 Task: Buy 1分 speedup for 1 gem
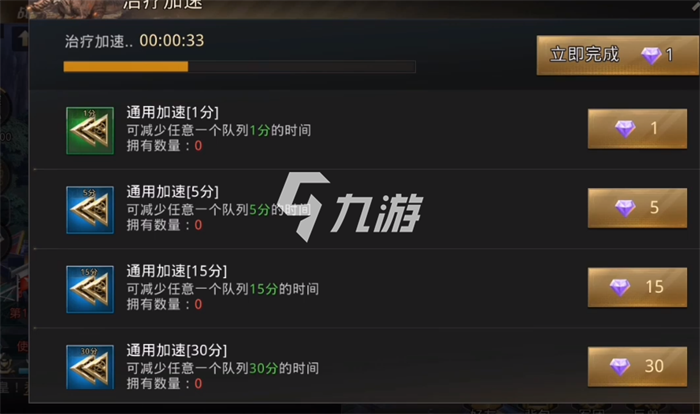point(637,129)
